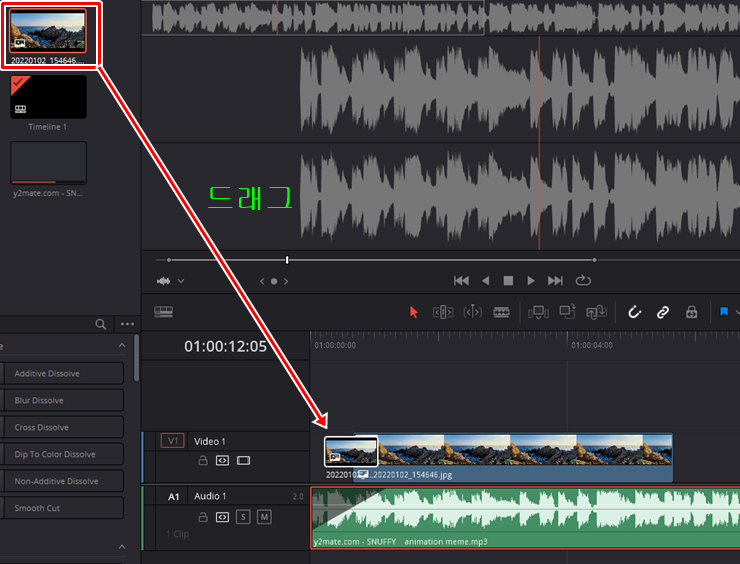Click the timecode 01:00:12:05 field
The height and width of the screenshot is (564, 740).
click(x=226, y=346)
